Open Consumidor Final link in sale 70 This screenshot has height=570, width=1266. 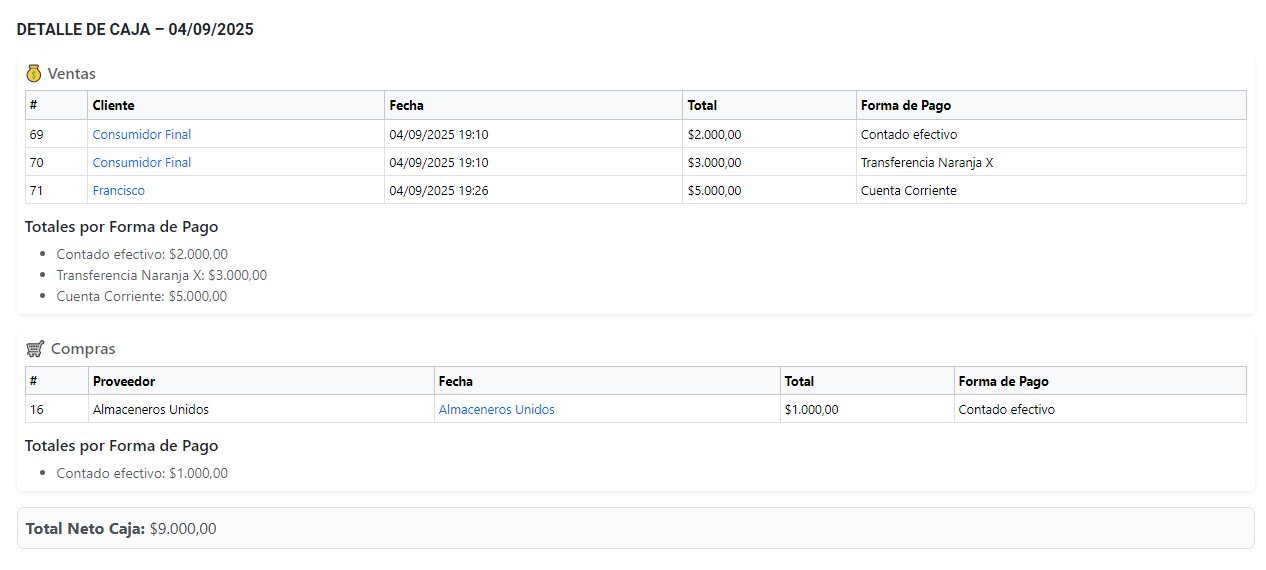click(x=141, y=162)
